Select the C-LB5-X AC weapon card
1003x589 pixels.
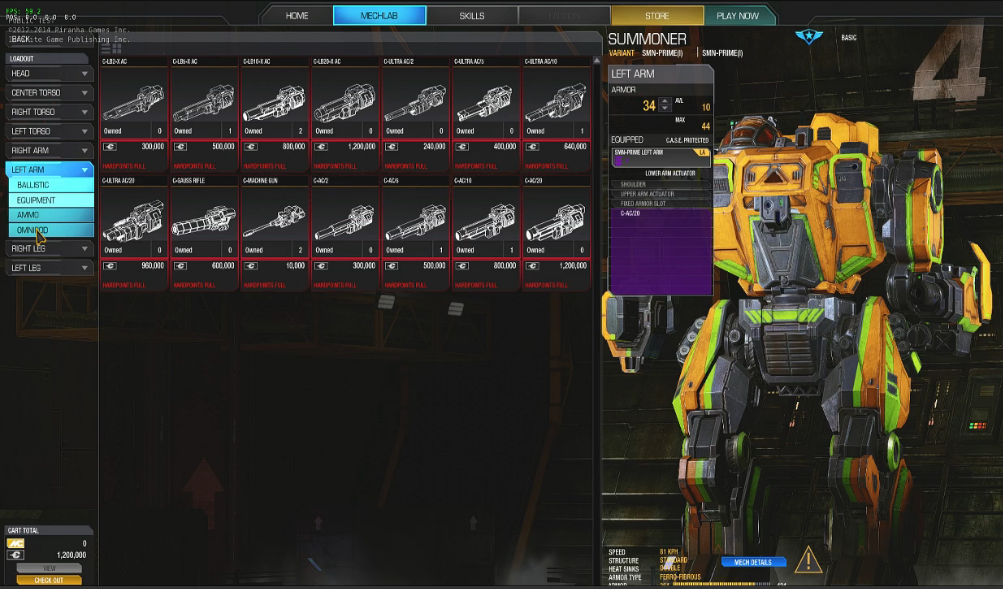(x=204, y=114)
